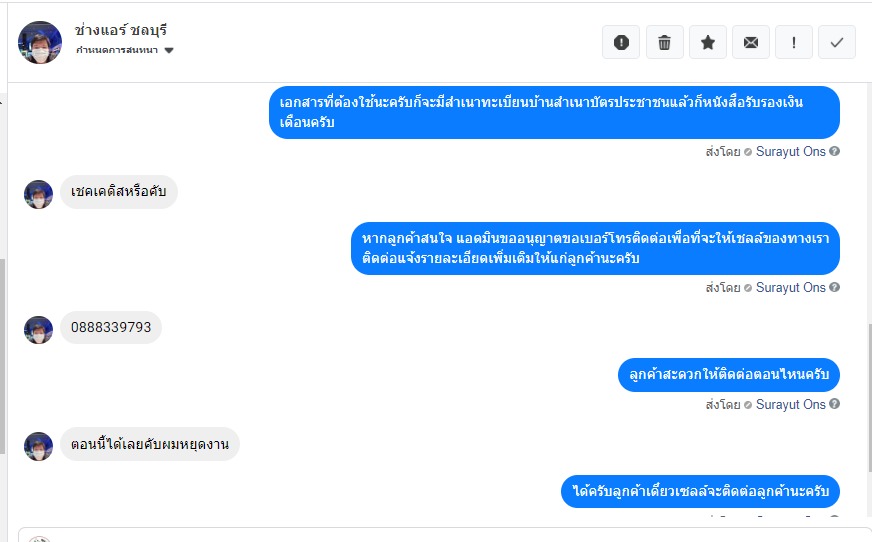This screenshot has height=542, width=872.
Task: Expand the กำหนดการสนทนา dropdown arrow
Action: click(169, 50)
